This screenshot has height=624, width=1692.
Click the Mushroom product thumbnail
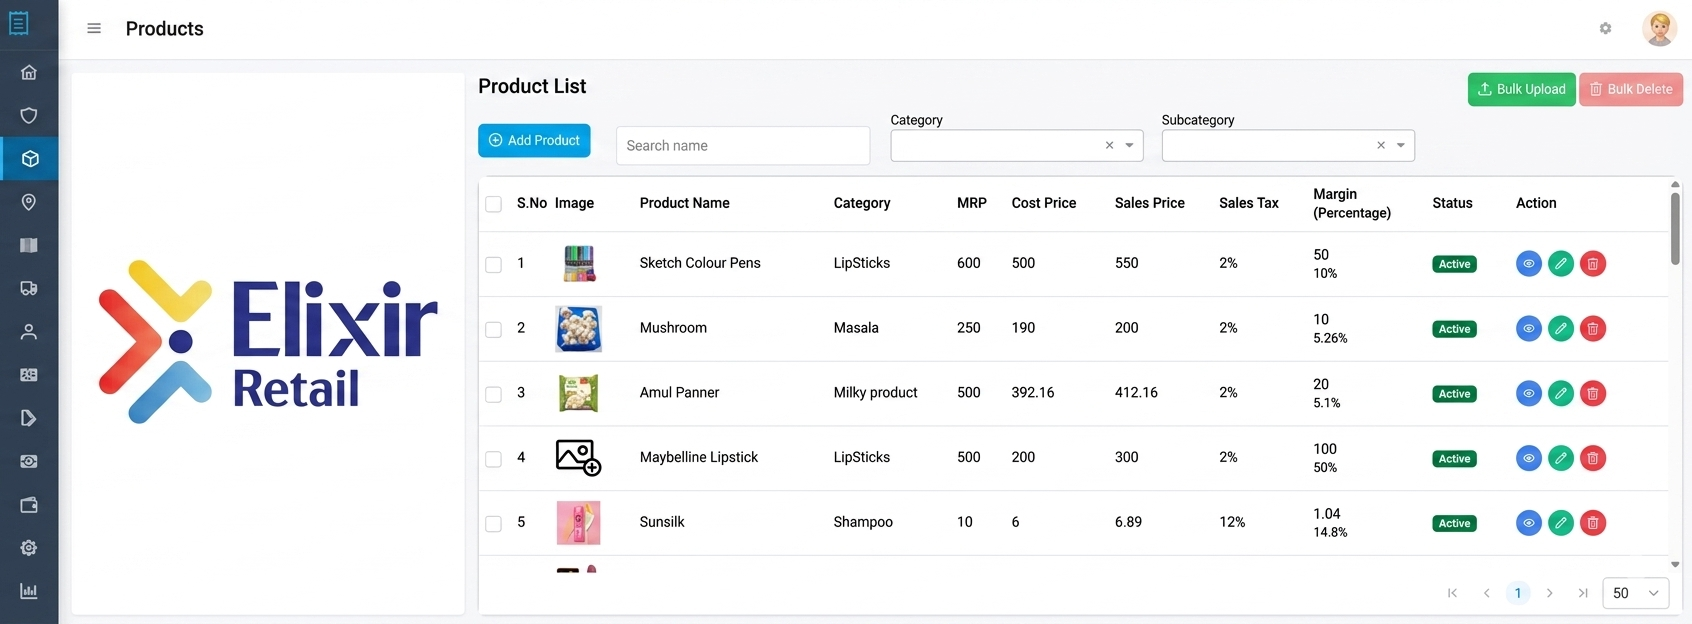pos(578,329)
